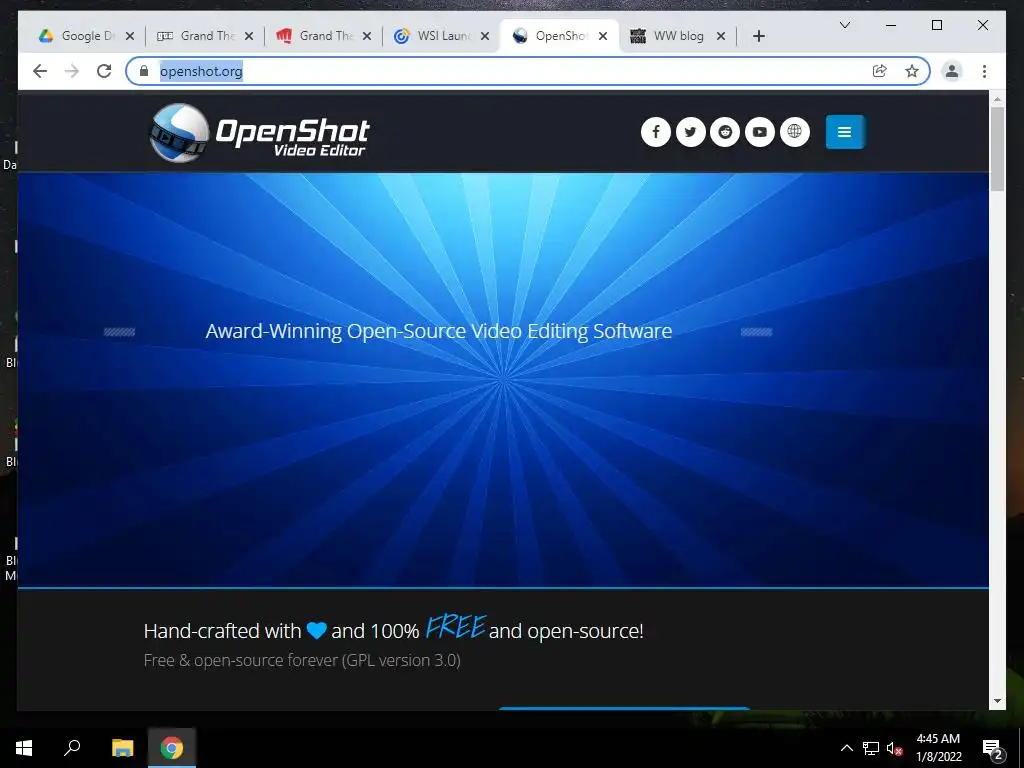Open OpenShot's YouTube icon

760,132
